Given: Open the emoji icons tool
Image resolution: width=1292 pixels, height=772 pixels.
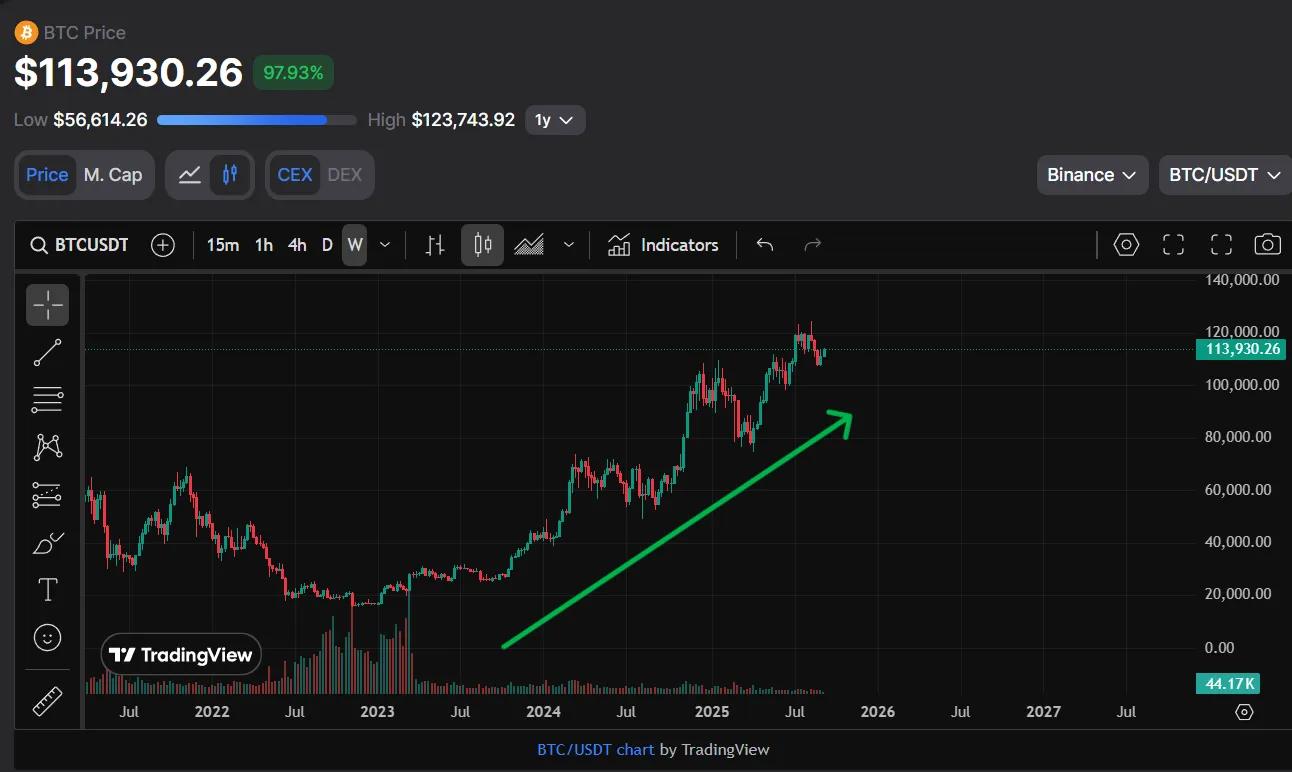Looking at the screenshot, I should point(47,637).
